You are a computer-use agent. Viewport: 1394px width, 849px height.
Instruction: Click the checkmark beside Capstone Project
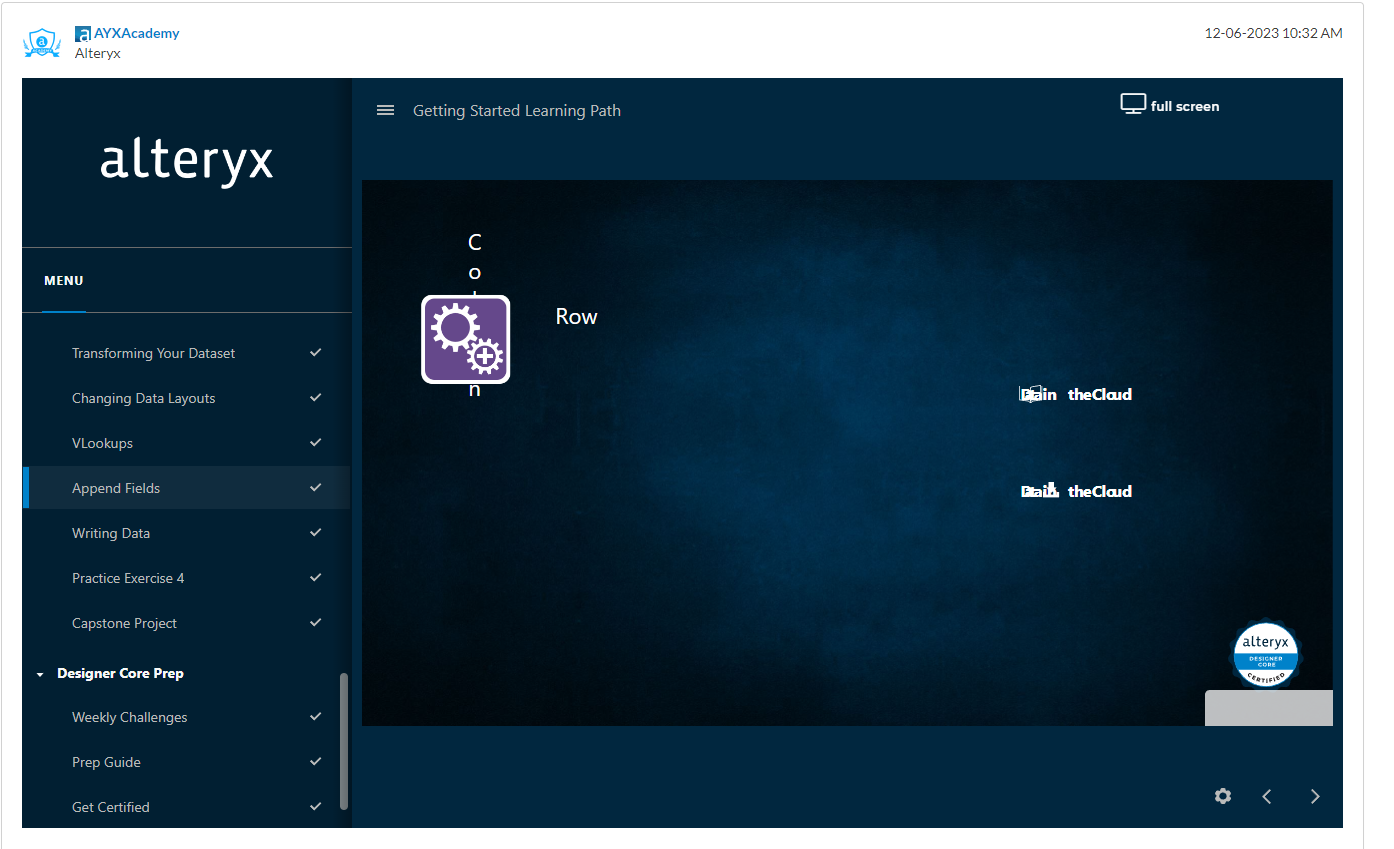click(316, 622)
